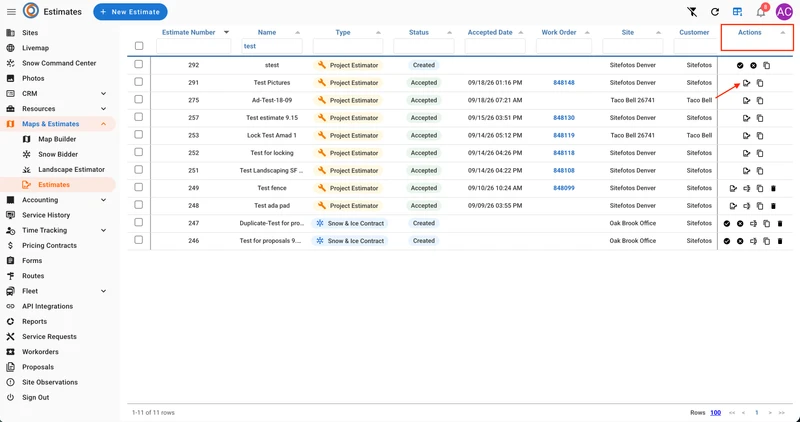Toggle the select-all checkbox in the header
Screen dimensions: 800x422
tap(139, 46)
